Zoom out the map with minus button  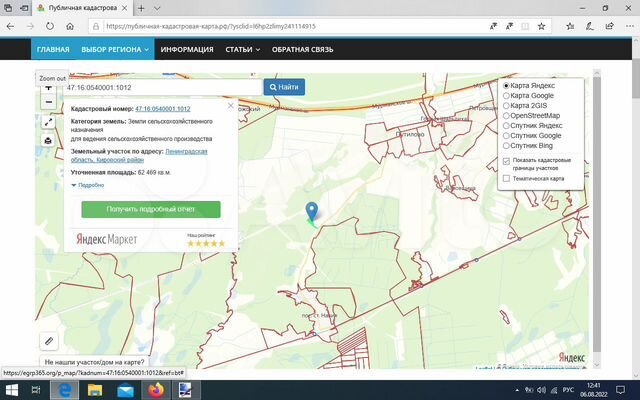(x=49, y=102)
